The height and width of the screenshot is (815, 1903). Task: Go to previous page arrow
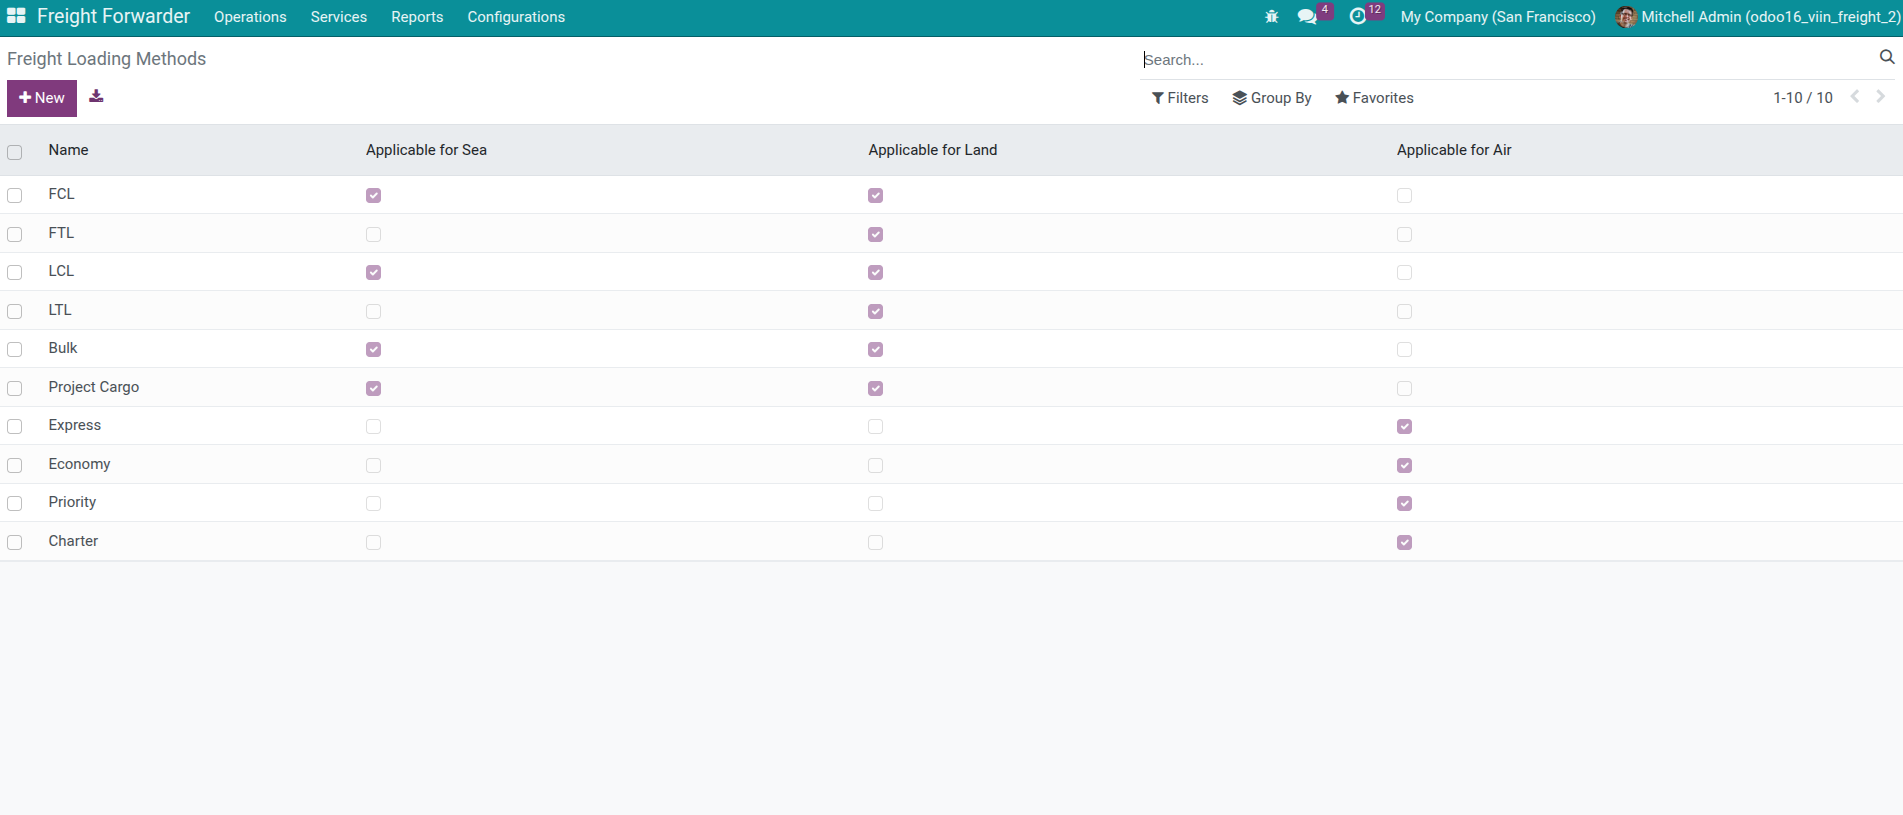1855,97
